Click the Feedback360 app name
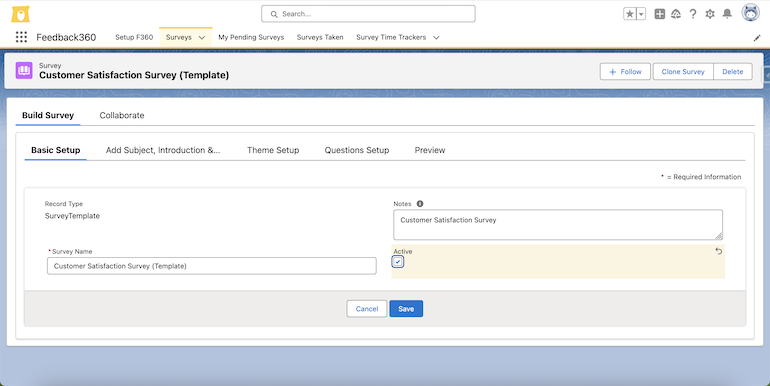 pos(66,37)
